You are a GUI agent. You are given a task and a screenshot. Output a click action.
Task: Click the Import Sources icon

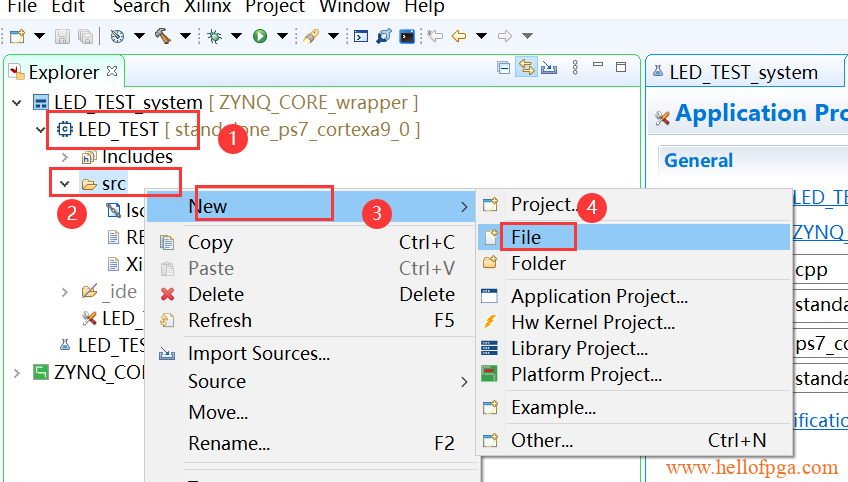pyautogui.click(x=167, y=354)
